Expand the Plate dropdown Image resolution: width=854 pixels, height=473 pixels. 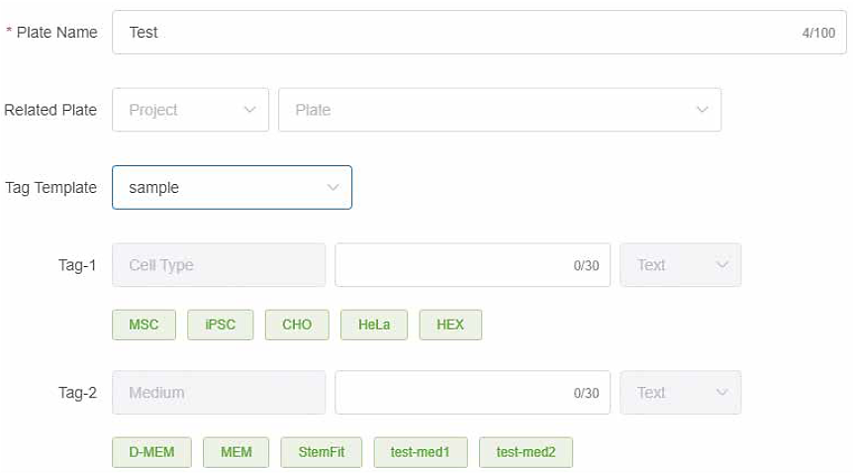click(x=499, y=110)
